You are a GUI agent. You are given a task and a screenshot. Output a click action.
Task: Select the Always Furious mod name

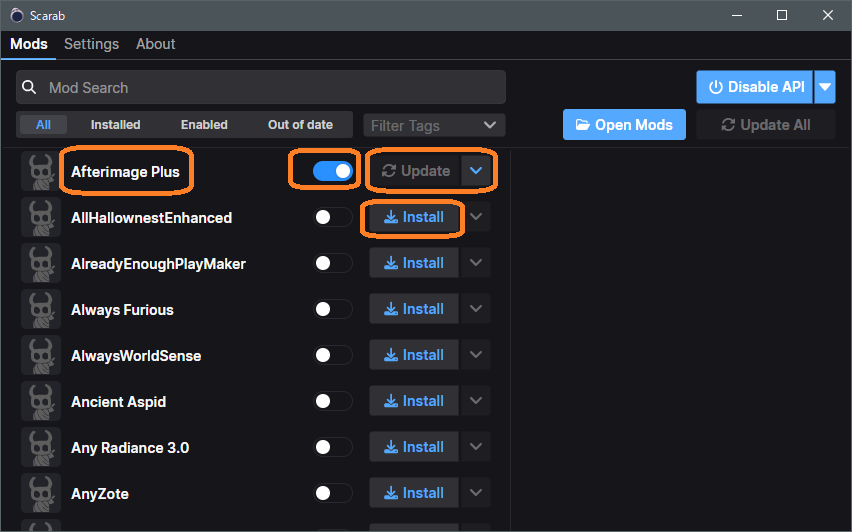pos(122,310)
